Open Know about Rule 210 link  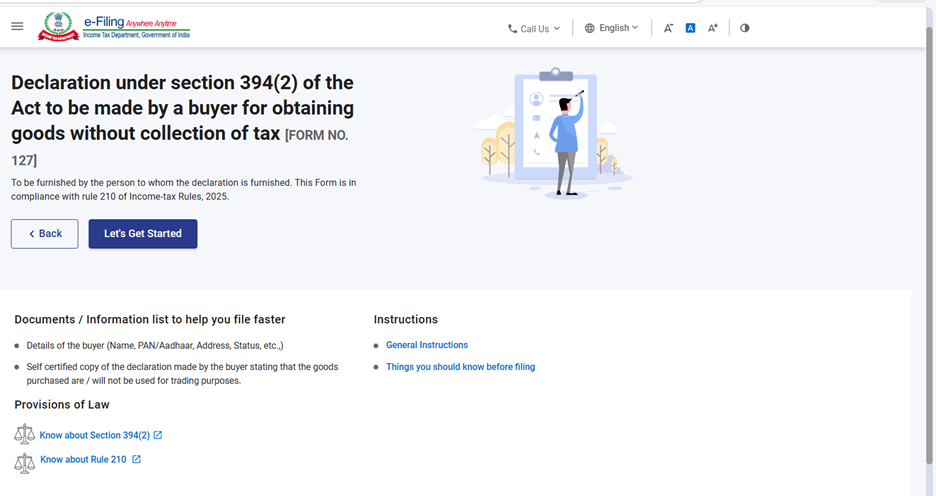pos(83,460)
